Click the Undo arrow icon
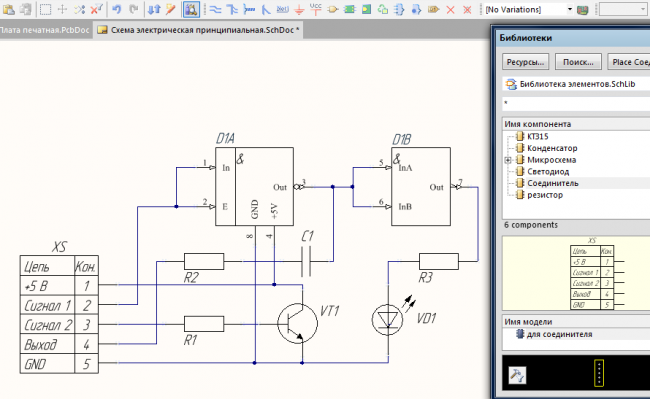The width and height of the screenshot is (650, 399). [116, 9]
